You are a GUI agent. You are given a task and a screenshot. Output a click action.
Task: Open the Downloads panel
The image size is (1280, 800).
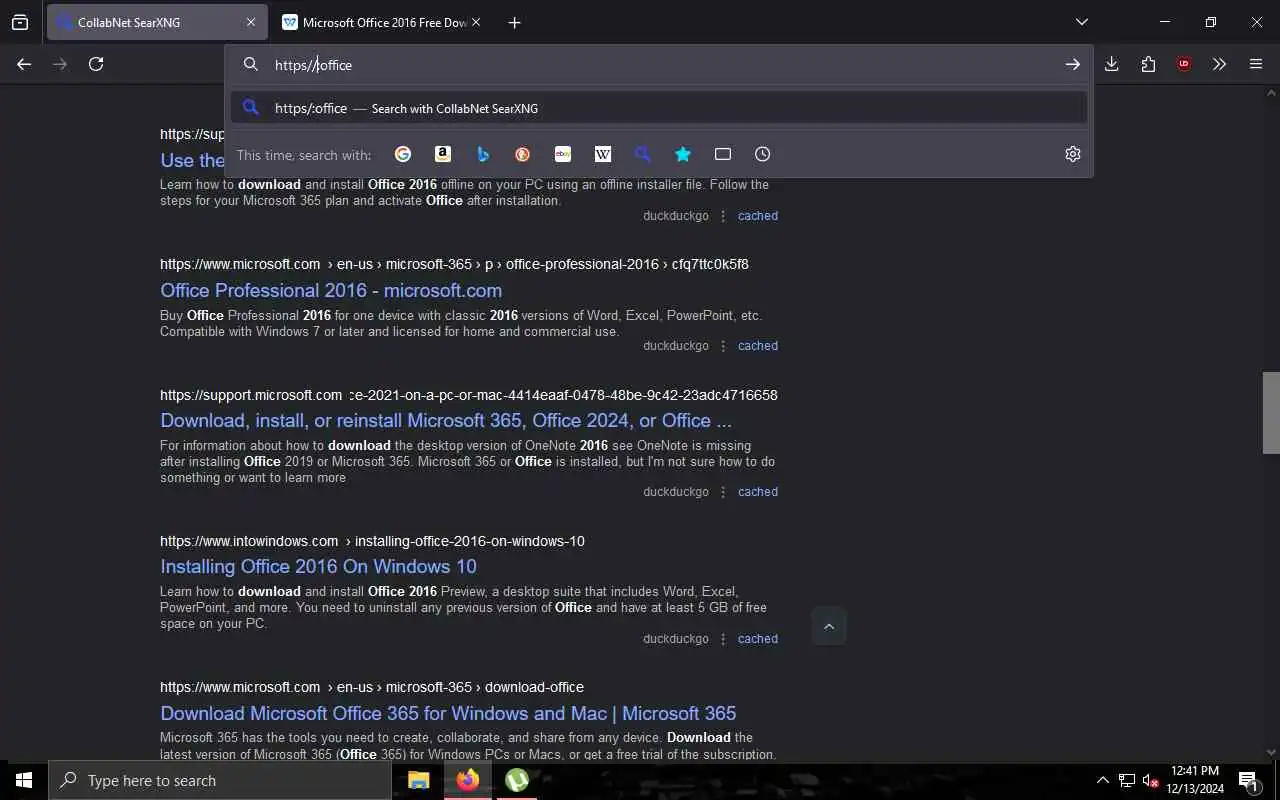point(1111,64)
